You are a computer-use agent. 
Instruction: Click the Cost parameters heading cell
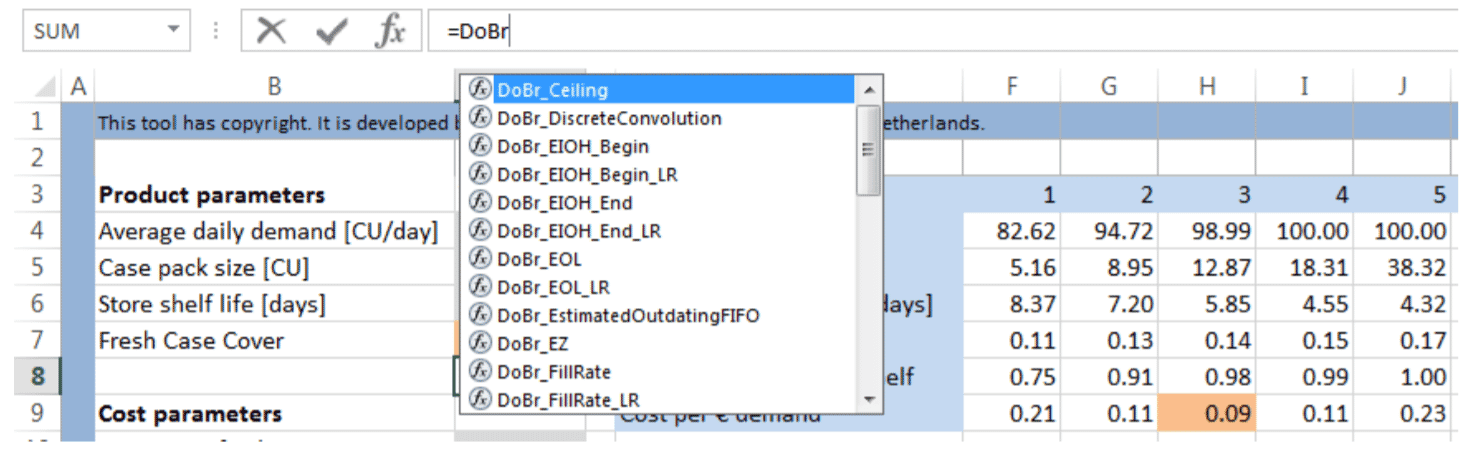[x=275, y=414]
